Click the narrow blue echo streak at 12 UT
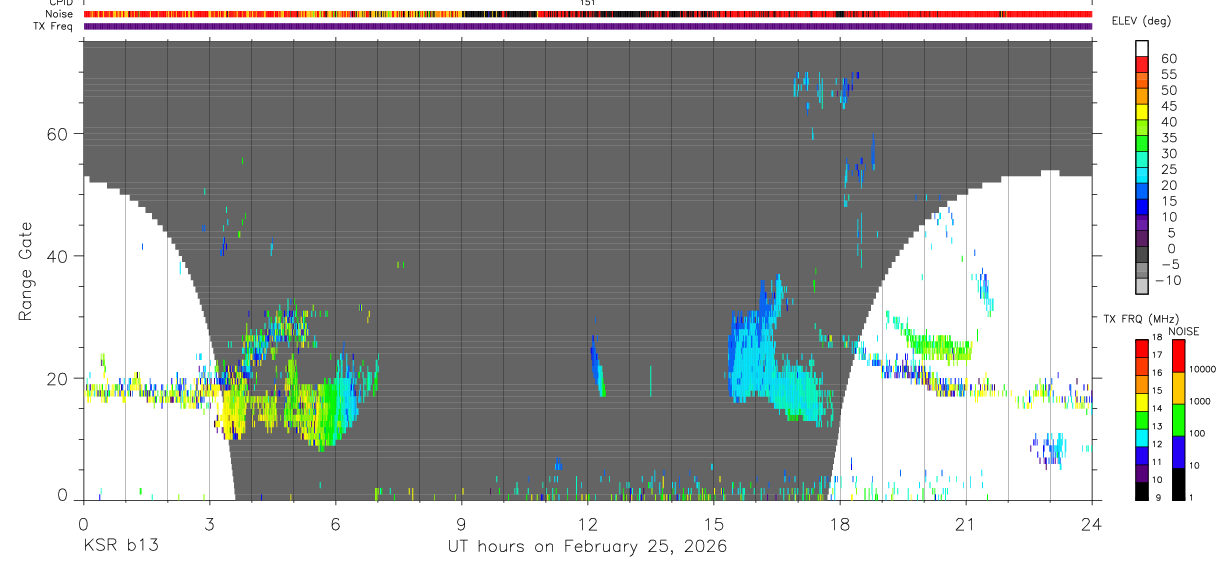 point(597,366)
